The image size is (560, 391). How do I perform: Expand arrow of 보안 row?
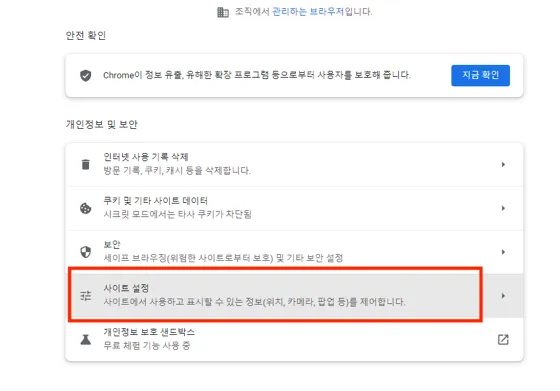[x=503, y=252]
